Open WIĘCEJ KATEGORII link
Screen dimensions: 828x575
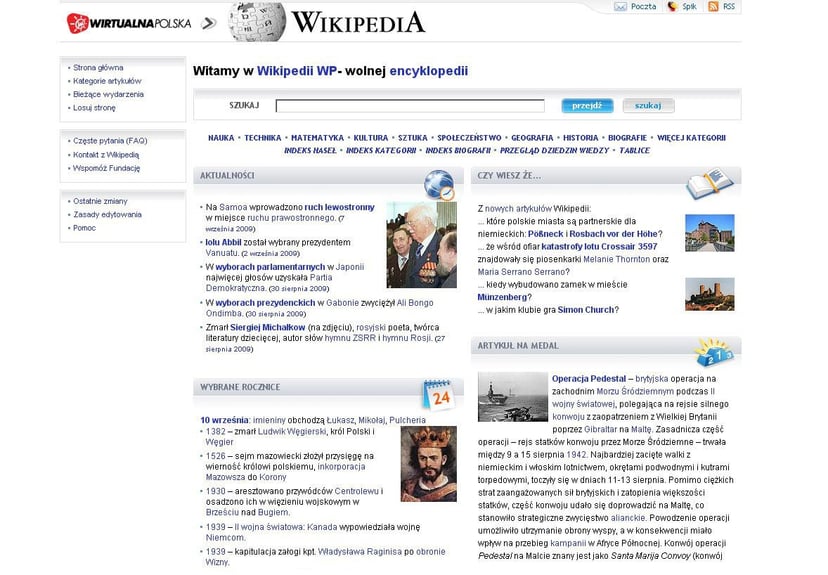tap(691, 138)
